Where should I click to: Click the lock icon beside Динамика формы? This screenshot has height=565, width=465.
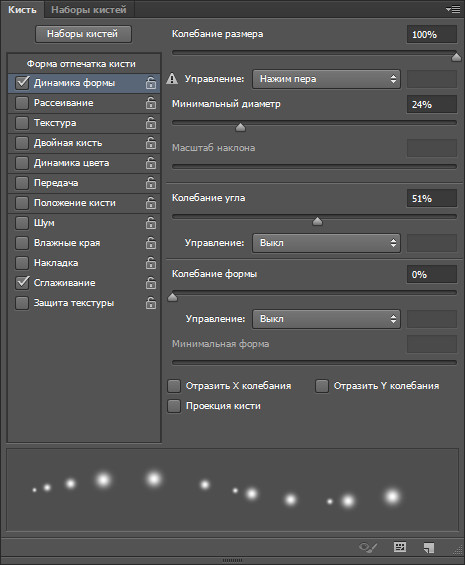click(x=151, y=83)
